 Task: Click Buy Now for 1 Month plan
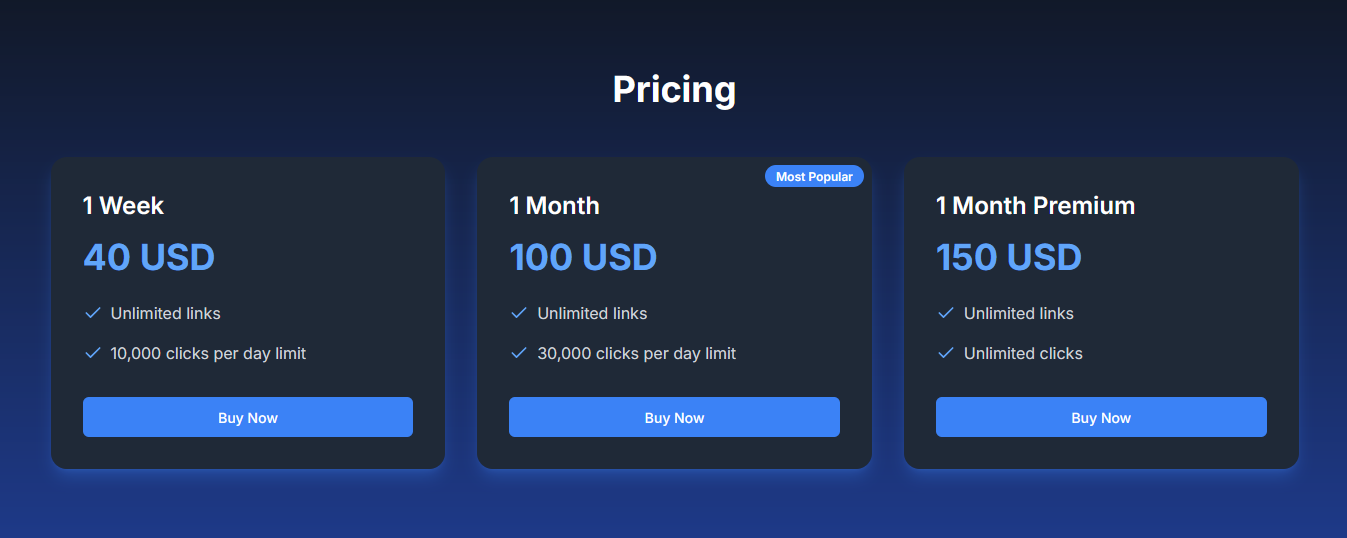674,417
